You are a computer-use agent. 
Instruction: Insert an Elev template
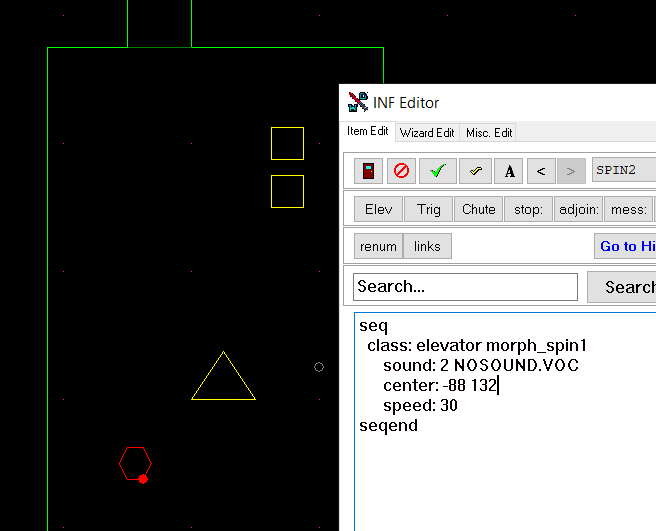coord(378,209)
